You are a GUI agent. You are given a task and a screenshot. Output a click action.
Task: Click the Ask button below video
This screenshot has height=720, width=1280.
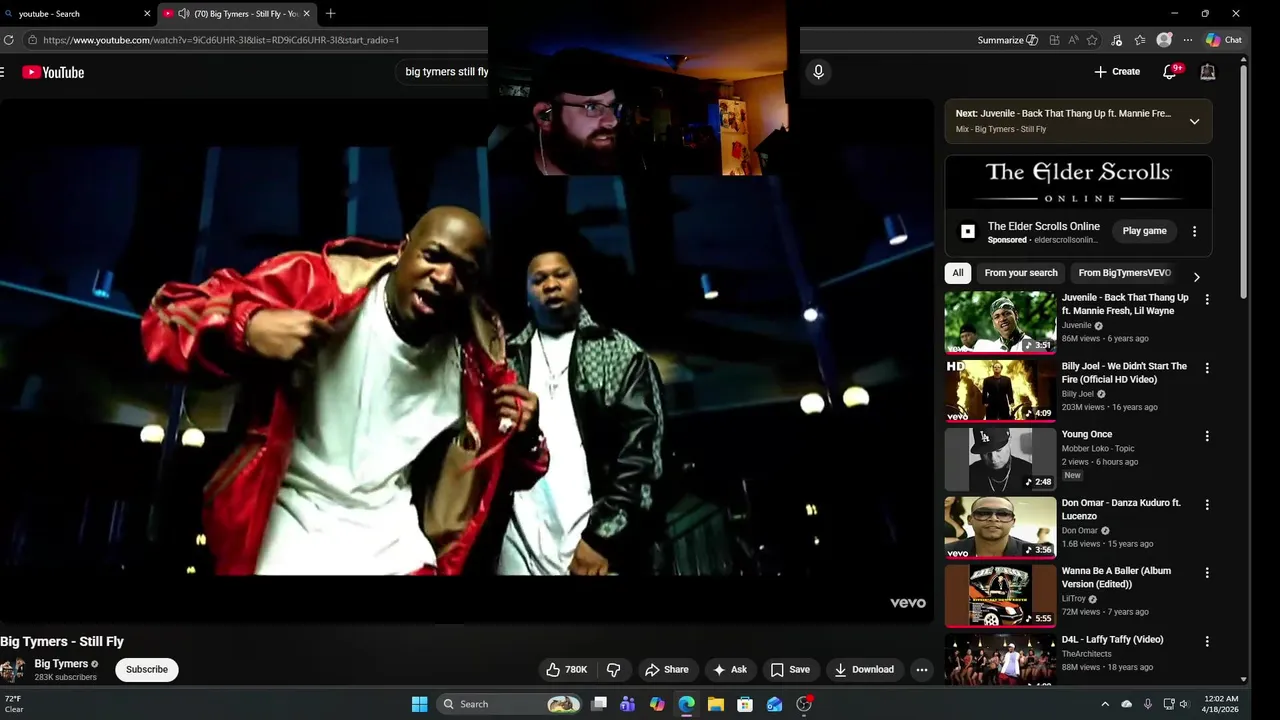tap(730, 670)
